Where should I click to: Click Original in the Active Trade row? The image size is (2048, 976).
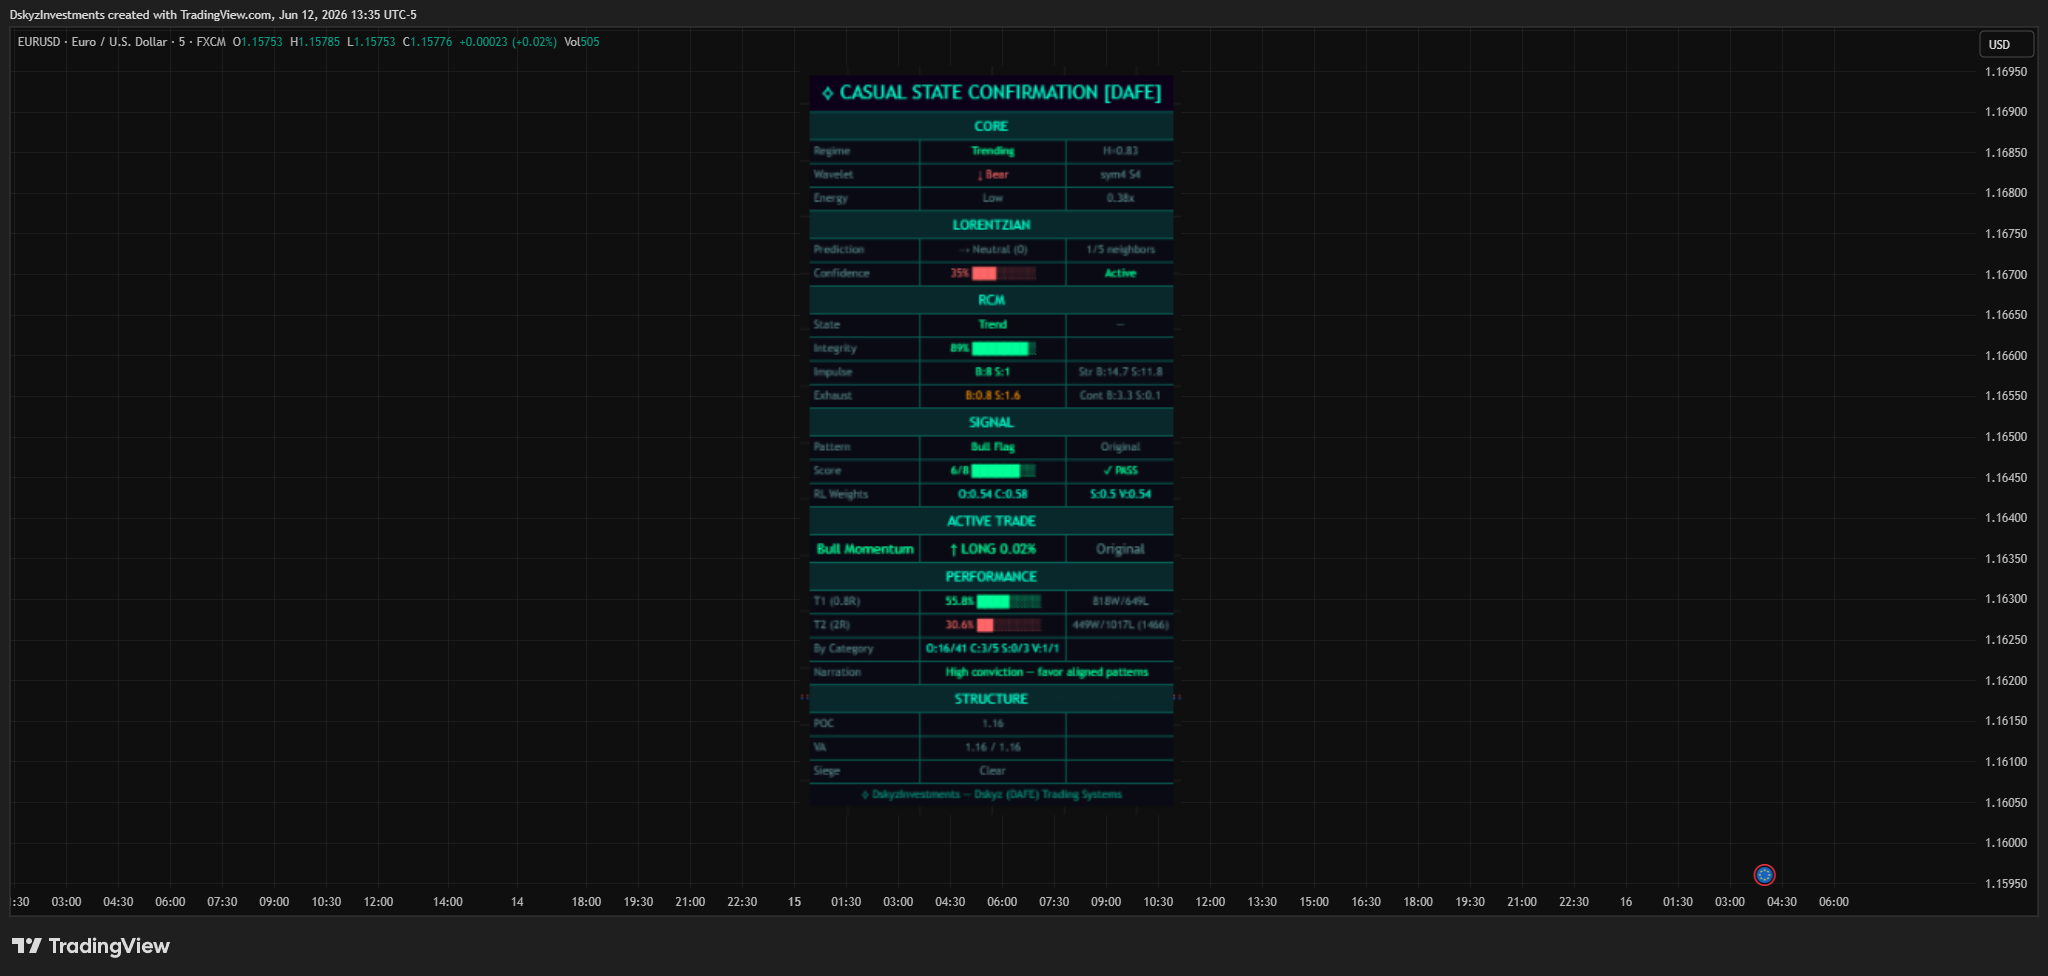click(1120, 549)
